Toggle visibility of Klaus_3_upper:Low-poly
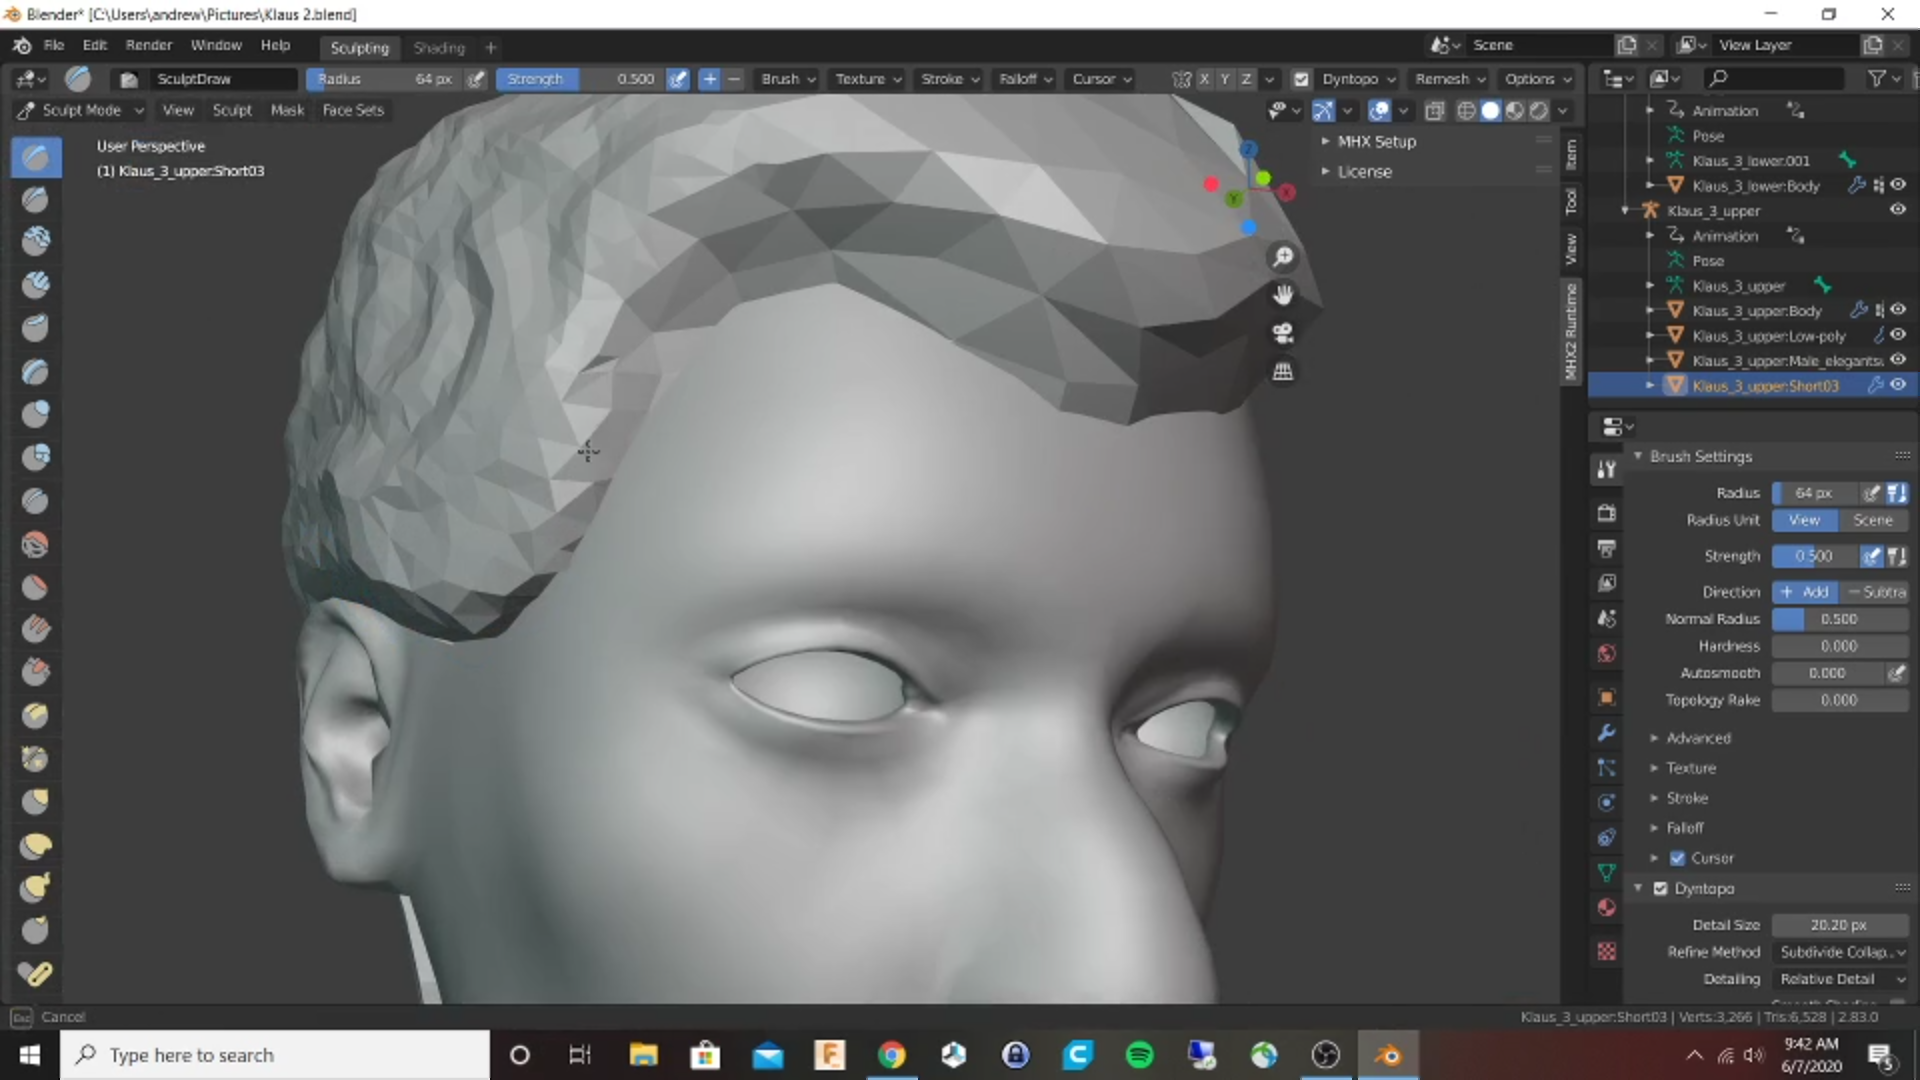Image resolution: width=1920 pixels, height=1080 pixels. 1898,335
